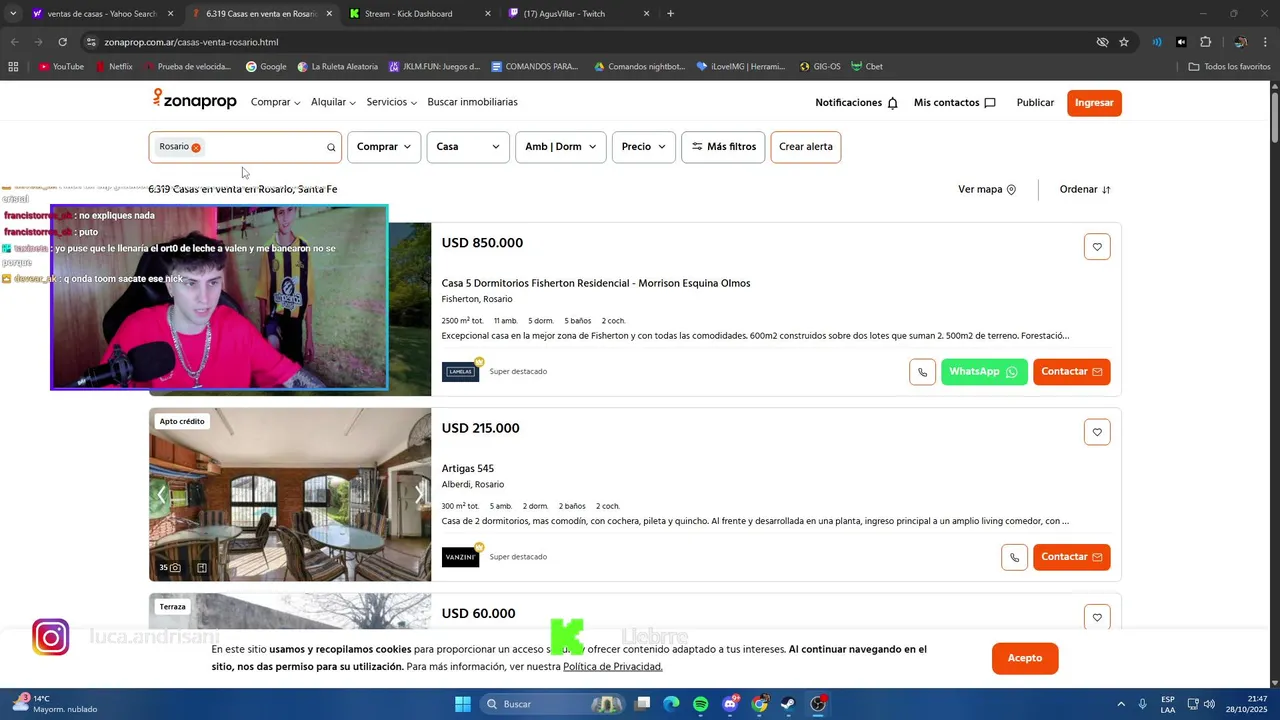
Task: Open browser extensions puzzle icon
Action: (1206, 42)
